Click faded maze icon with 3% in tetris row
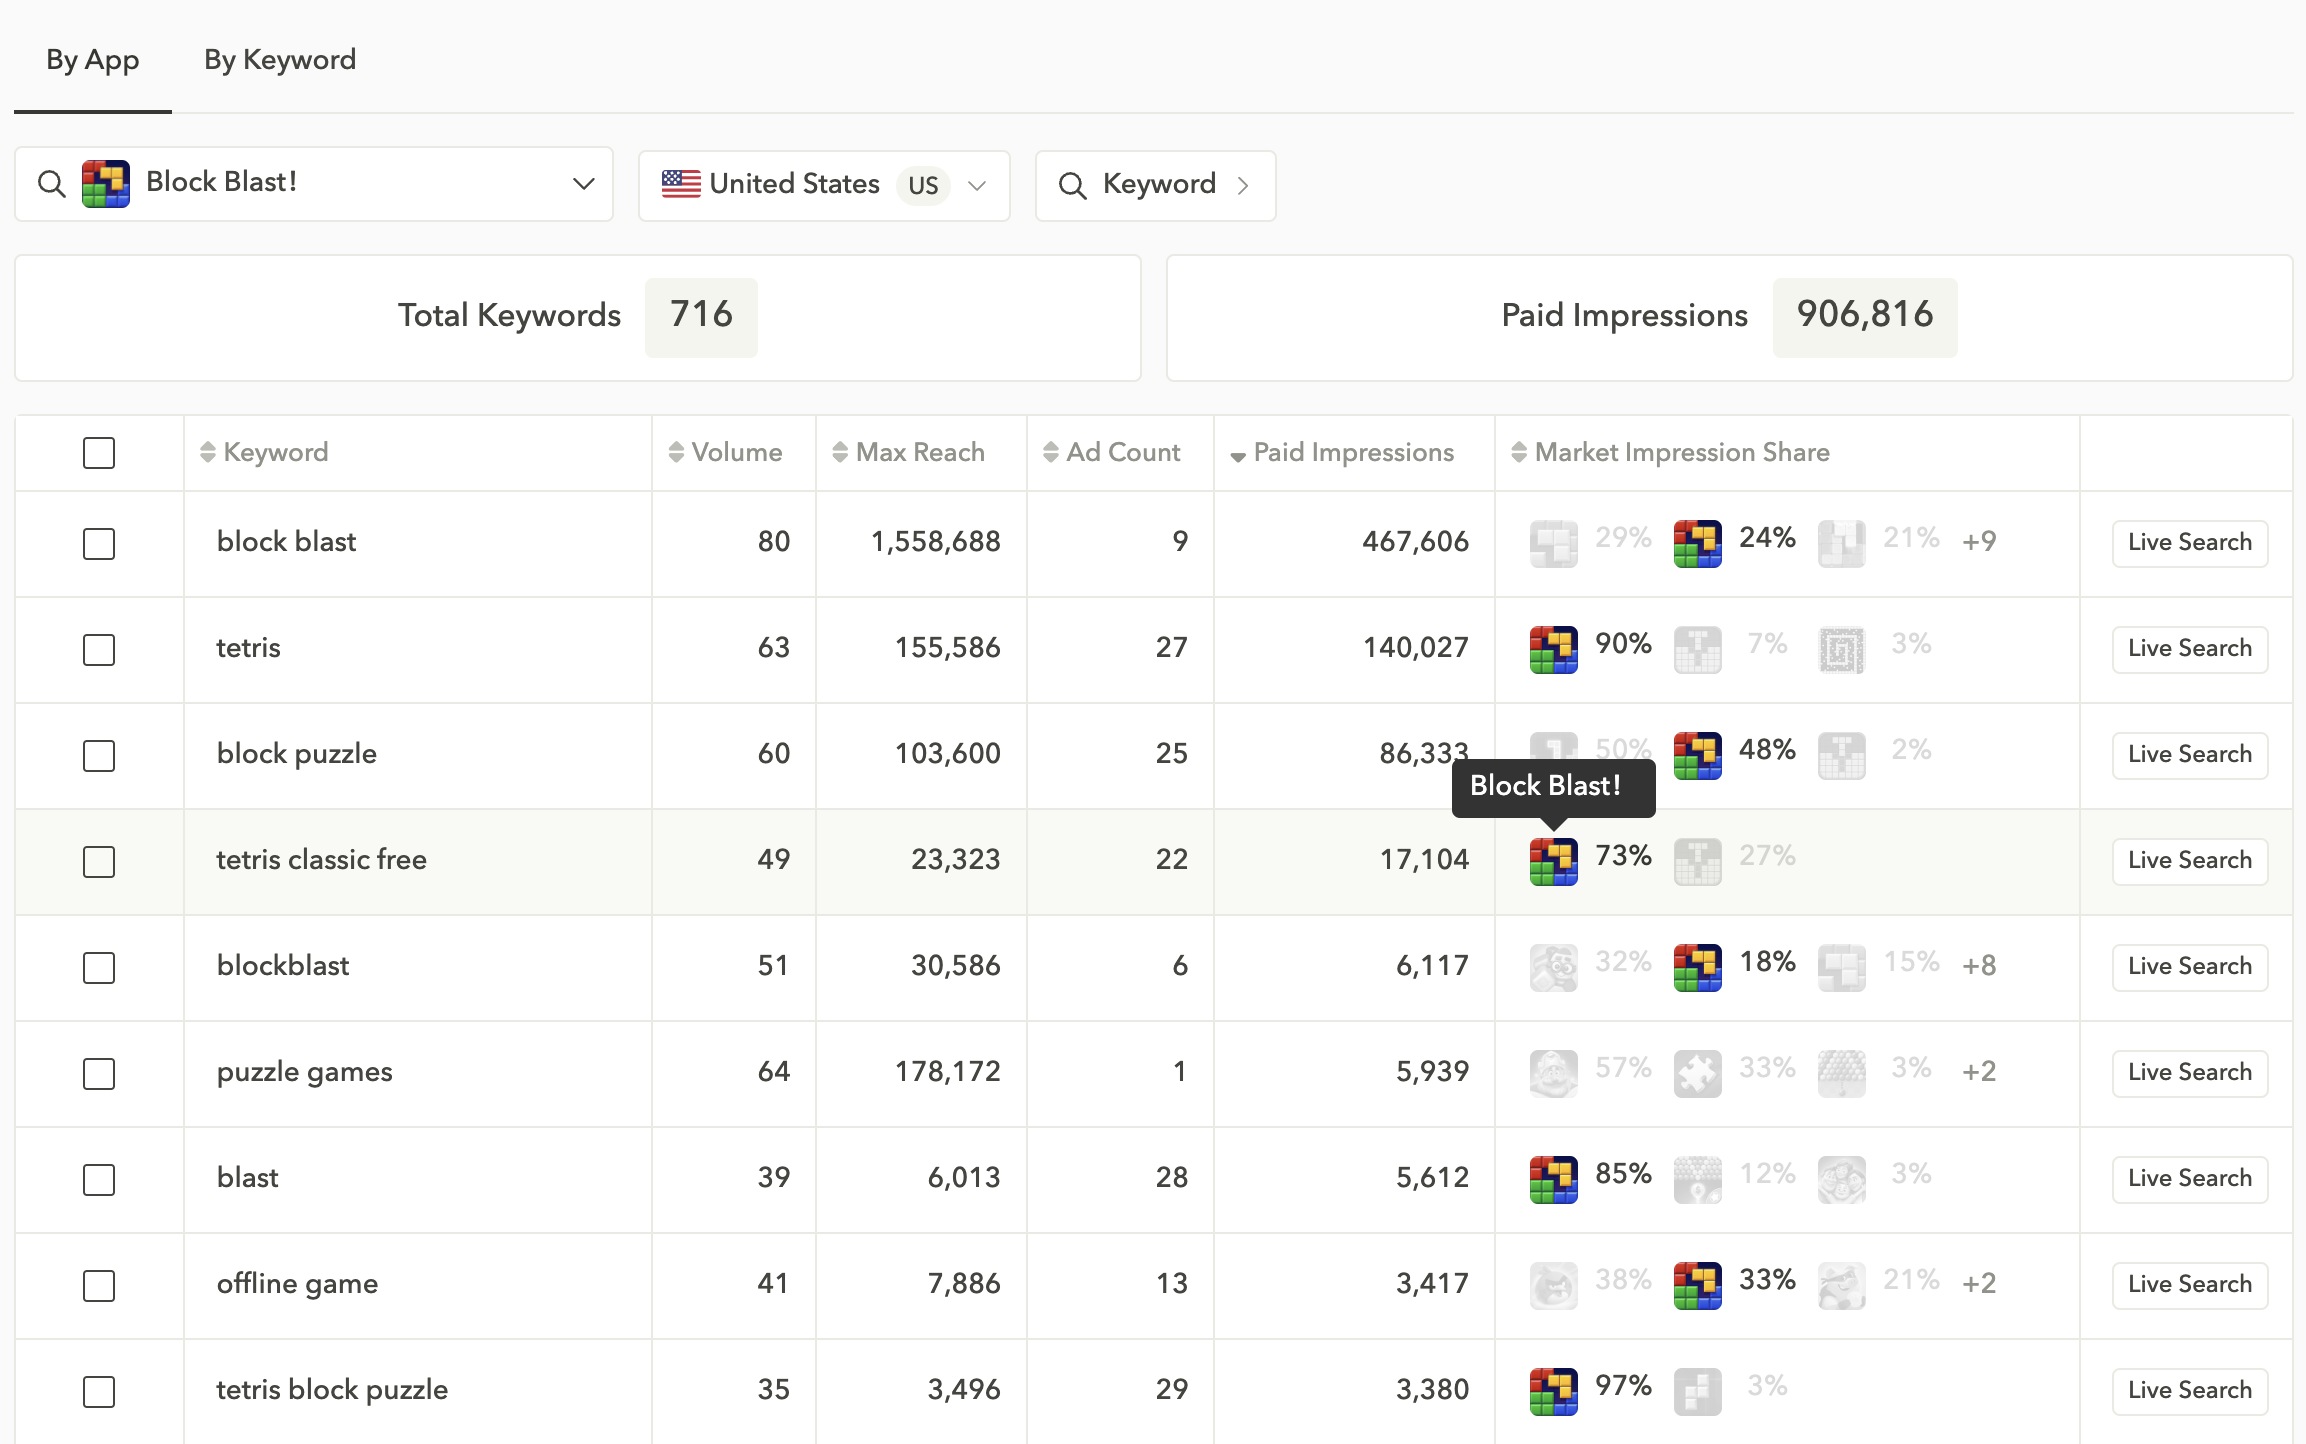Viewport: 2306px width, 1444px height. tap(1842, 650)
